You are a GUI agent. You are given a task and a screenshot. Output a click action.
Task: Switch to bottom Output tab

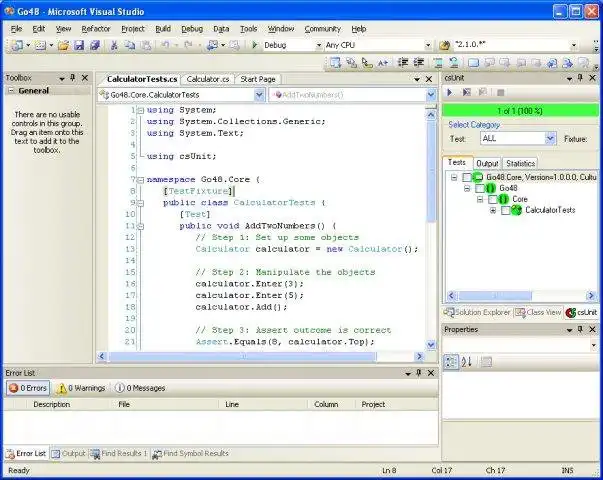(x=68, y=453)
